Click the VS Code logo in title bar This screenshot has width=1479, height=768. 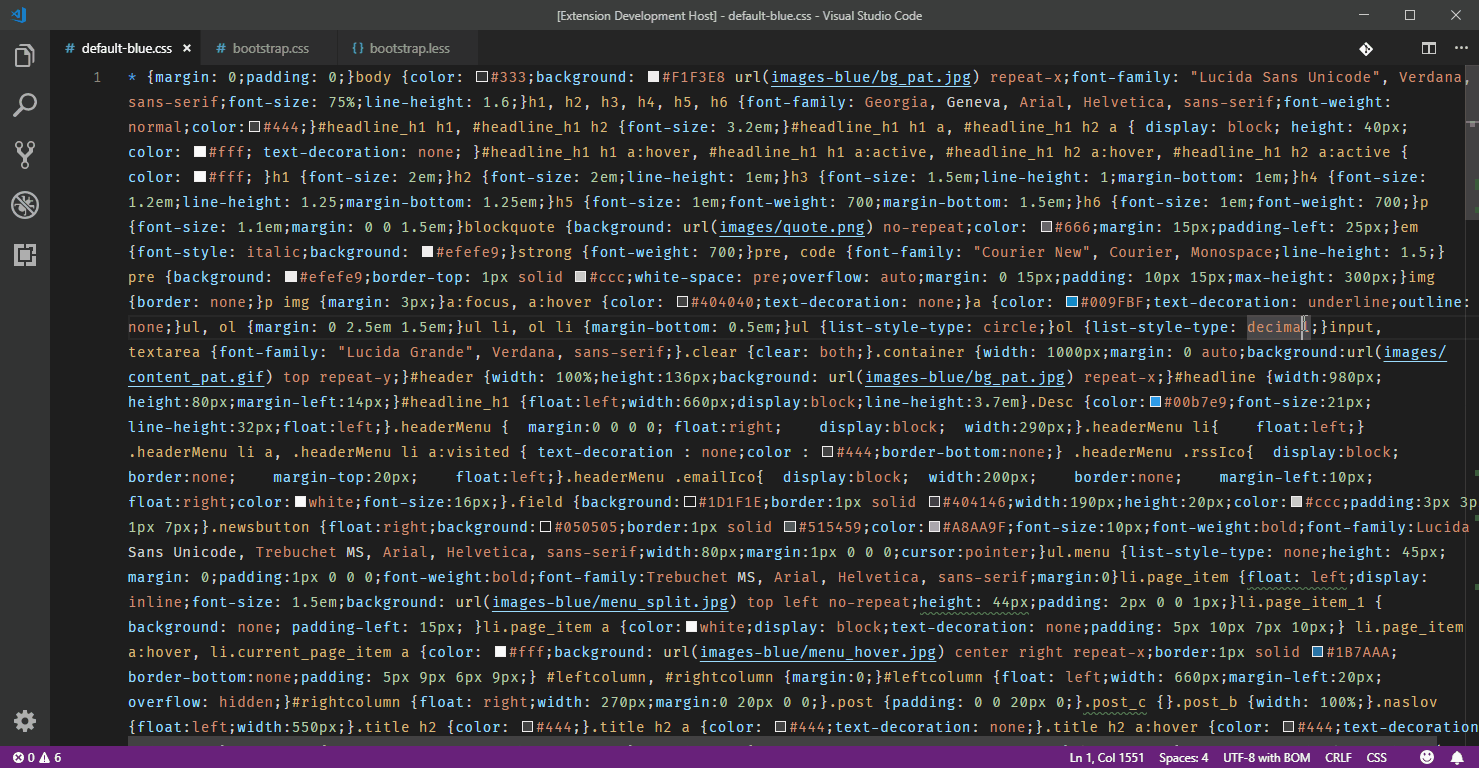20,15
